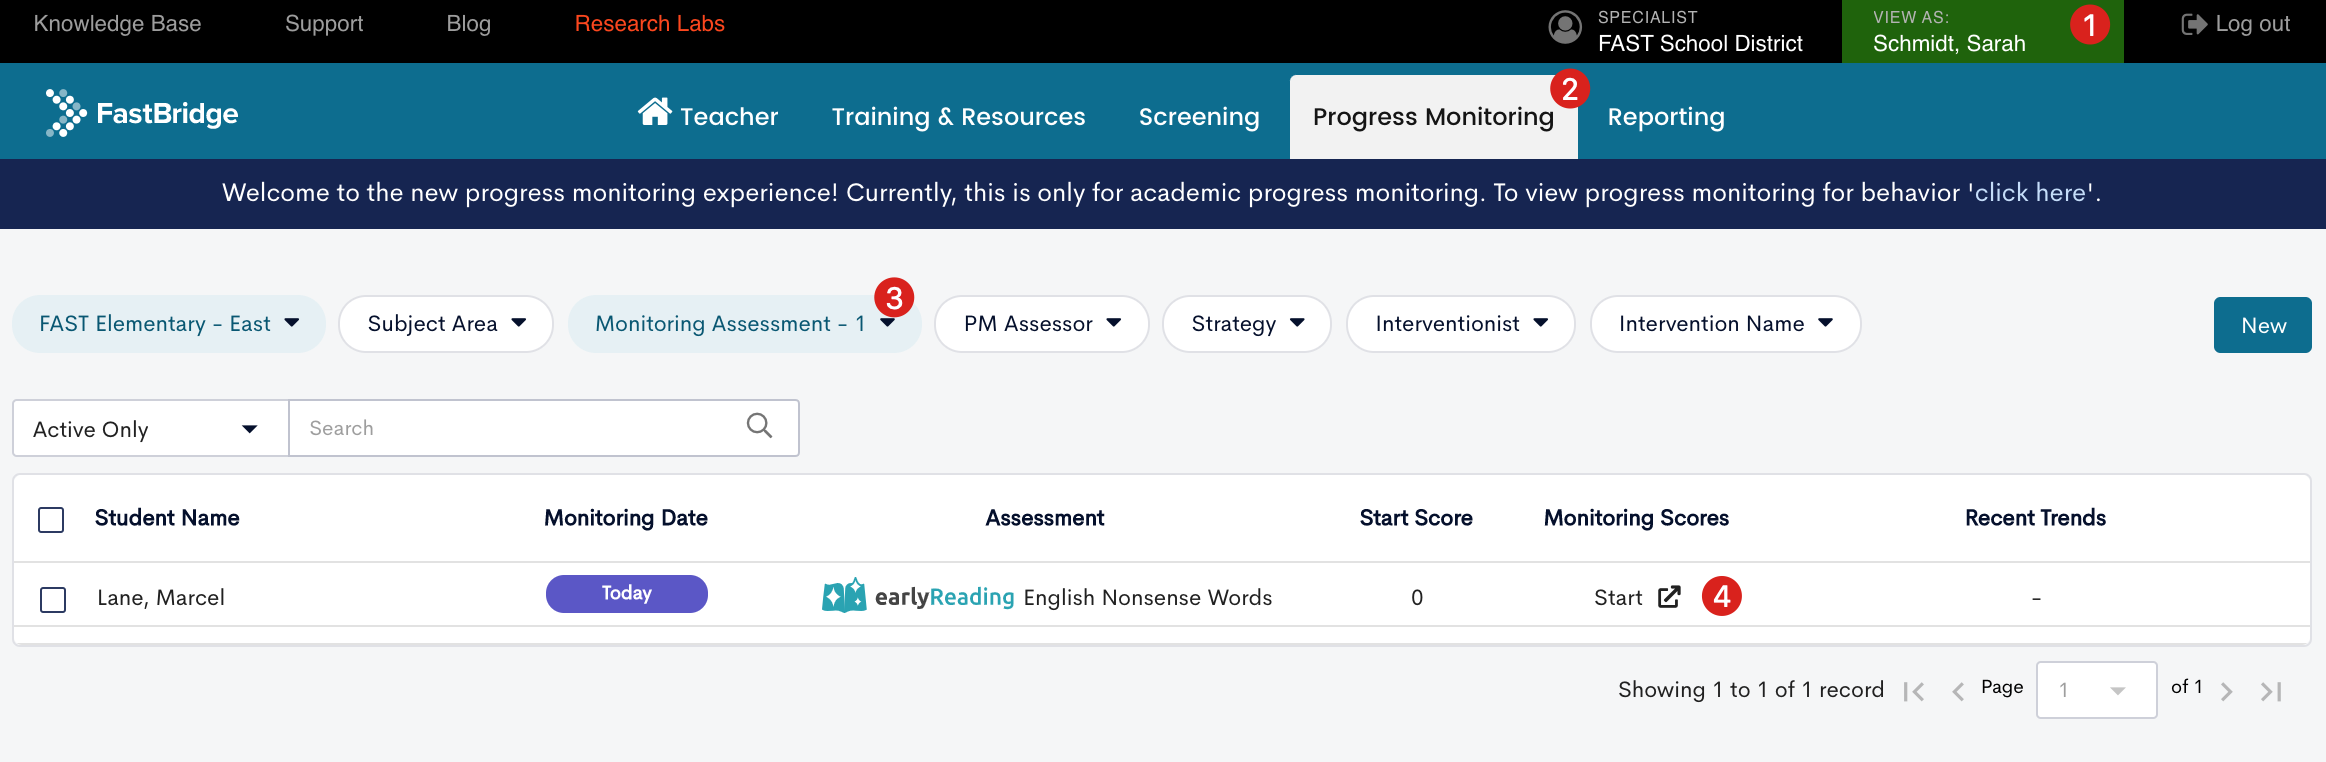Open the Teacher tab
This screenshot has width=2326, height=762.
(x=708, y=115)
